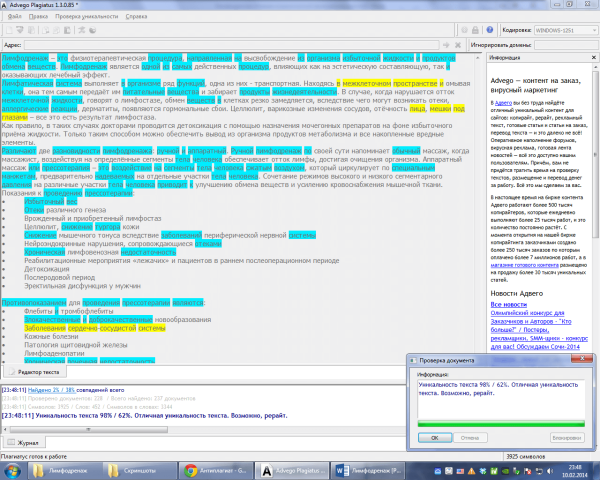This screenshot has width=600, height=480.
Task: Click the log line 'Символов: 3925 / Слов: 452'
Action: (x=87, y=407)
